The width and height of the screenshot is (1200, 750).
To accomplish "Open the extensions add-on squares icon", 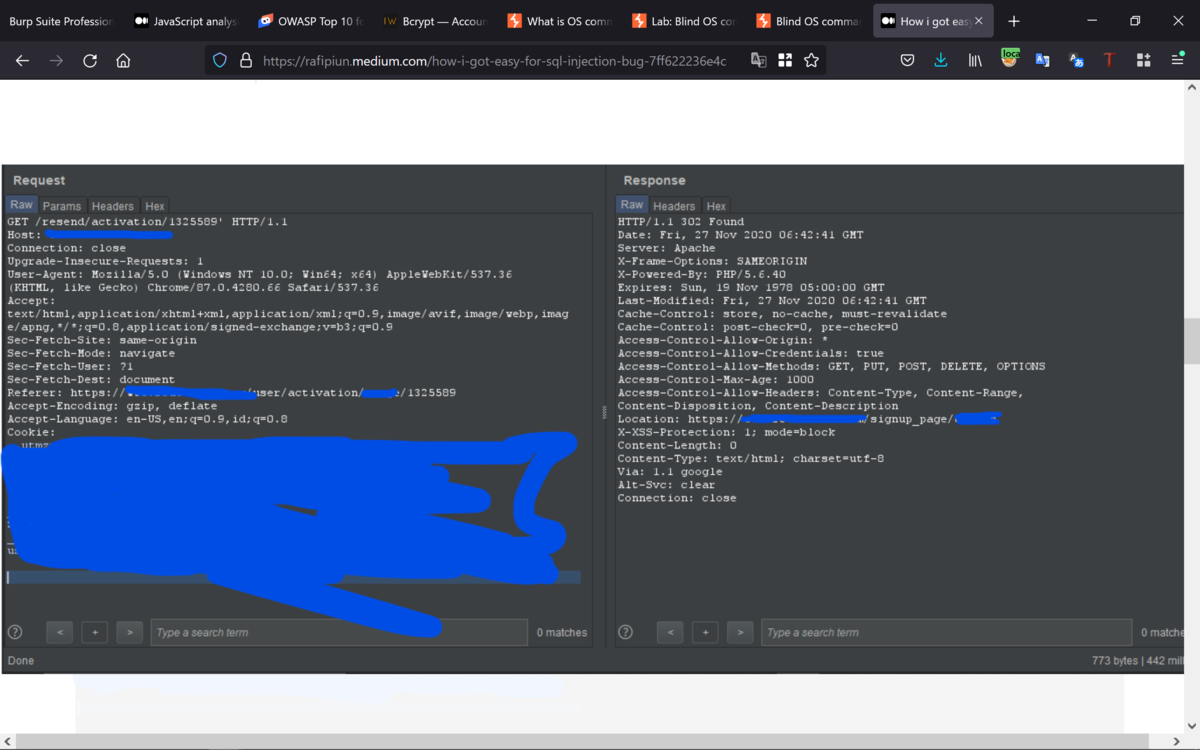I will point(1143,61).
